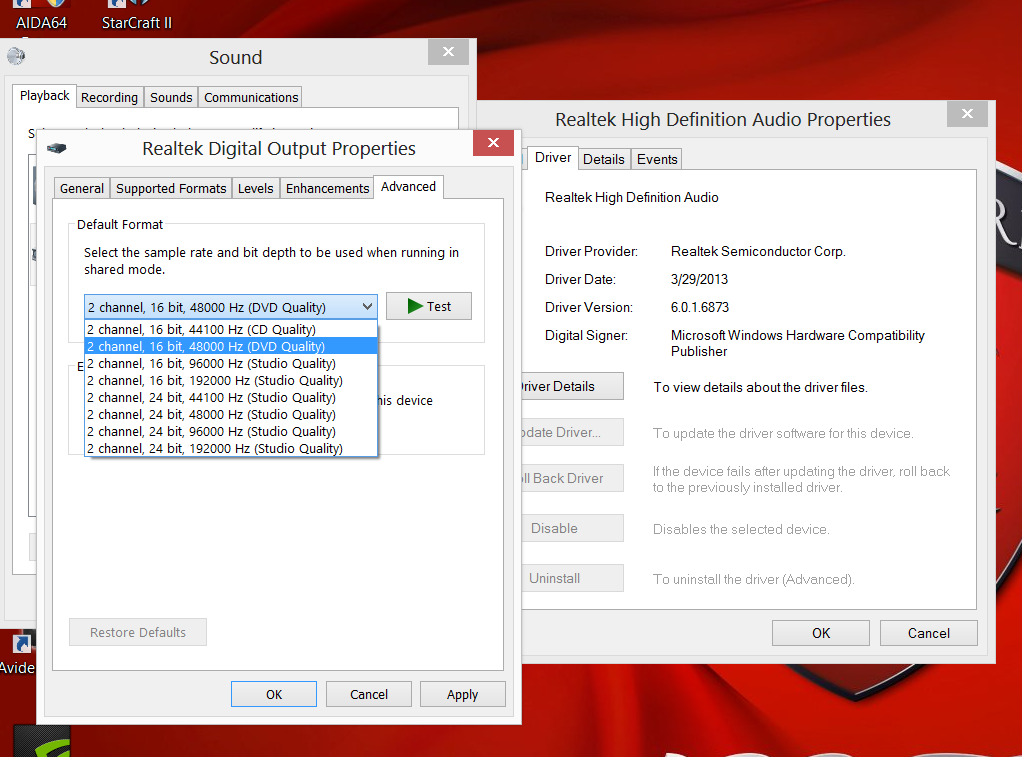Click the driver date 3/29/2013
This screenshot has width=1022, height=757.
699,279
